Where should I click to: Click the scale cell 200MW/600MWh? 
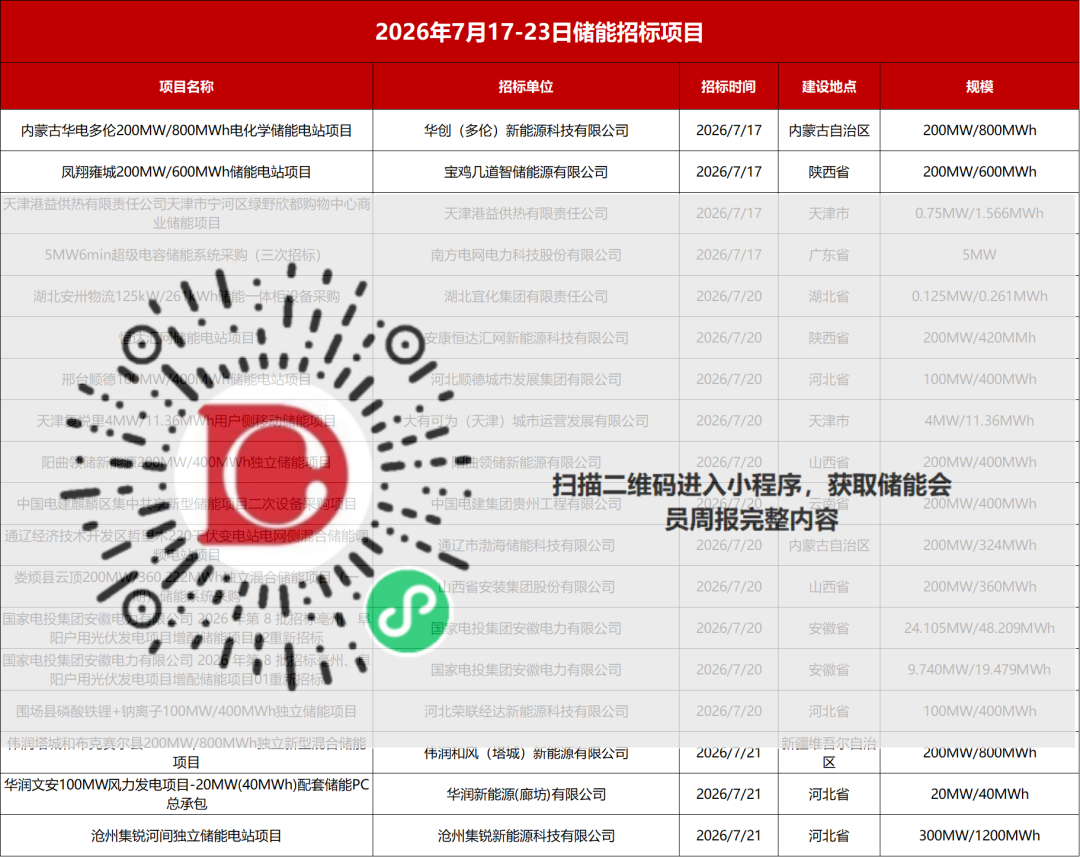click(x=979, y=172)
